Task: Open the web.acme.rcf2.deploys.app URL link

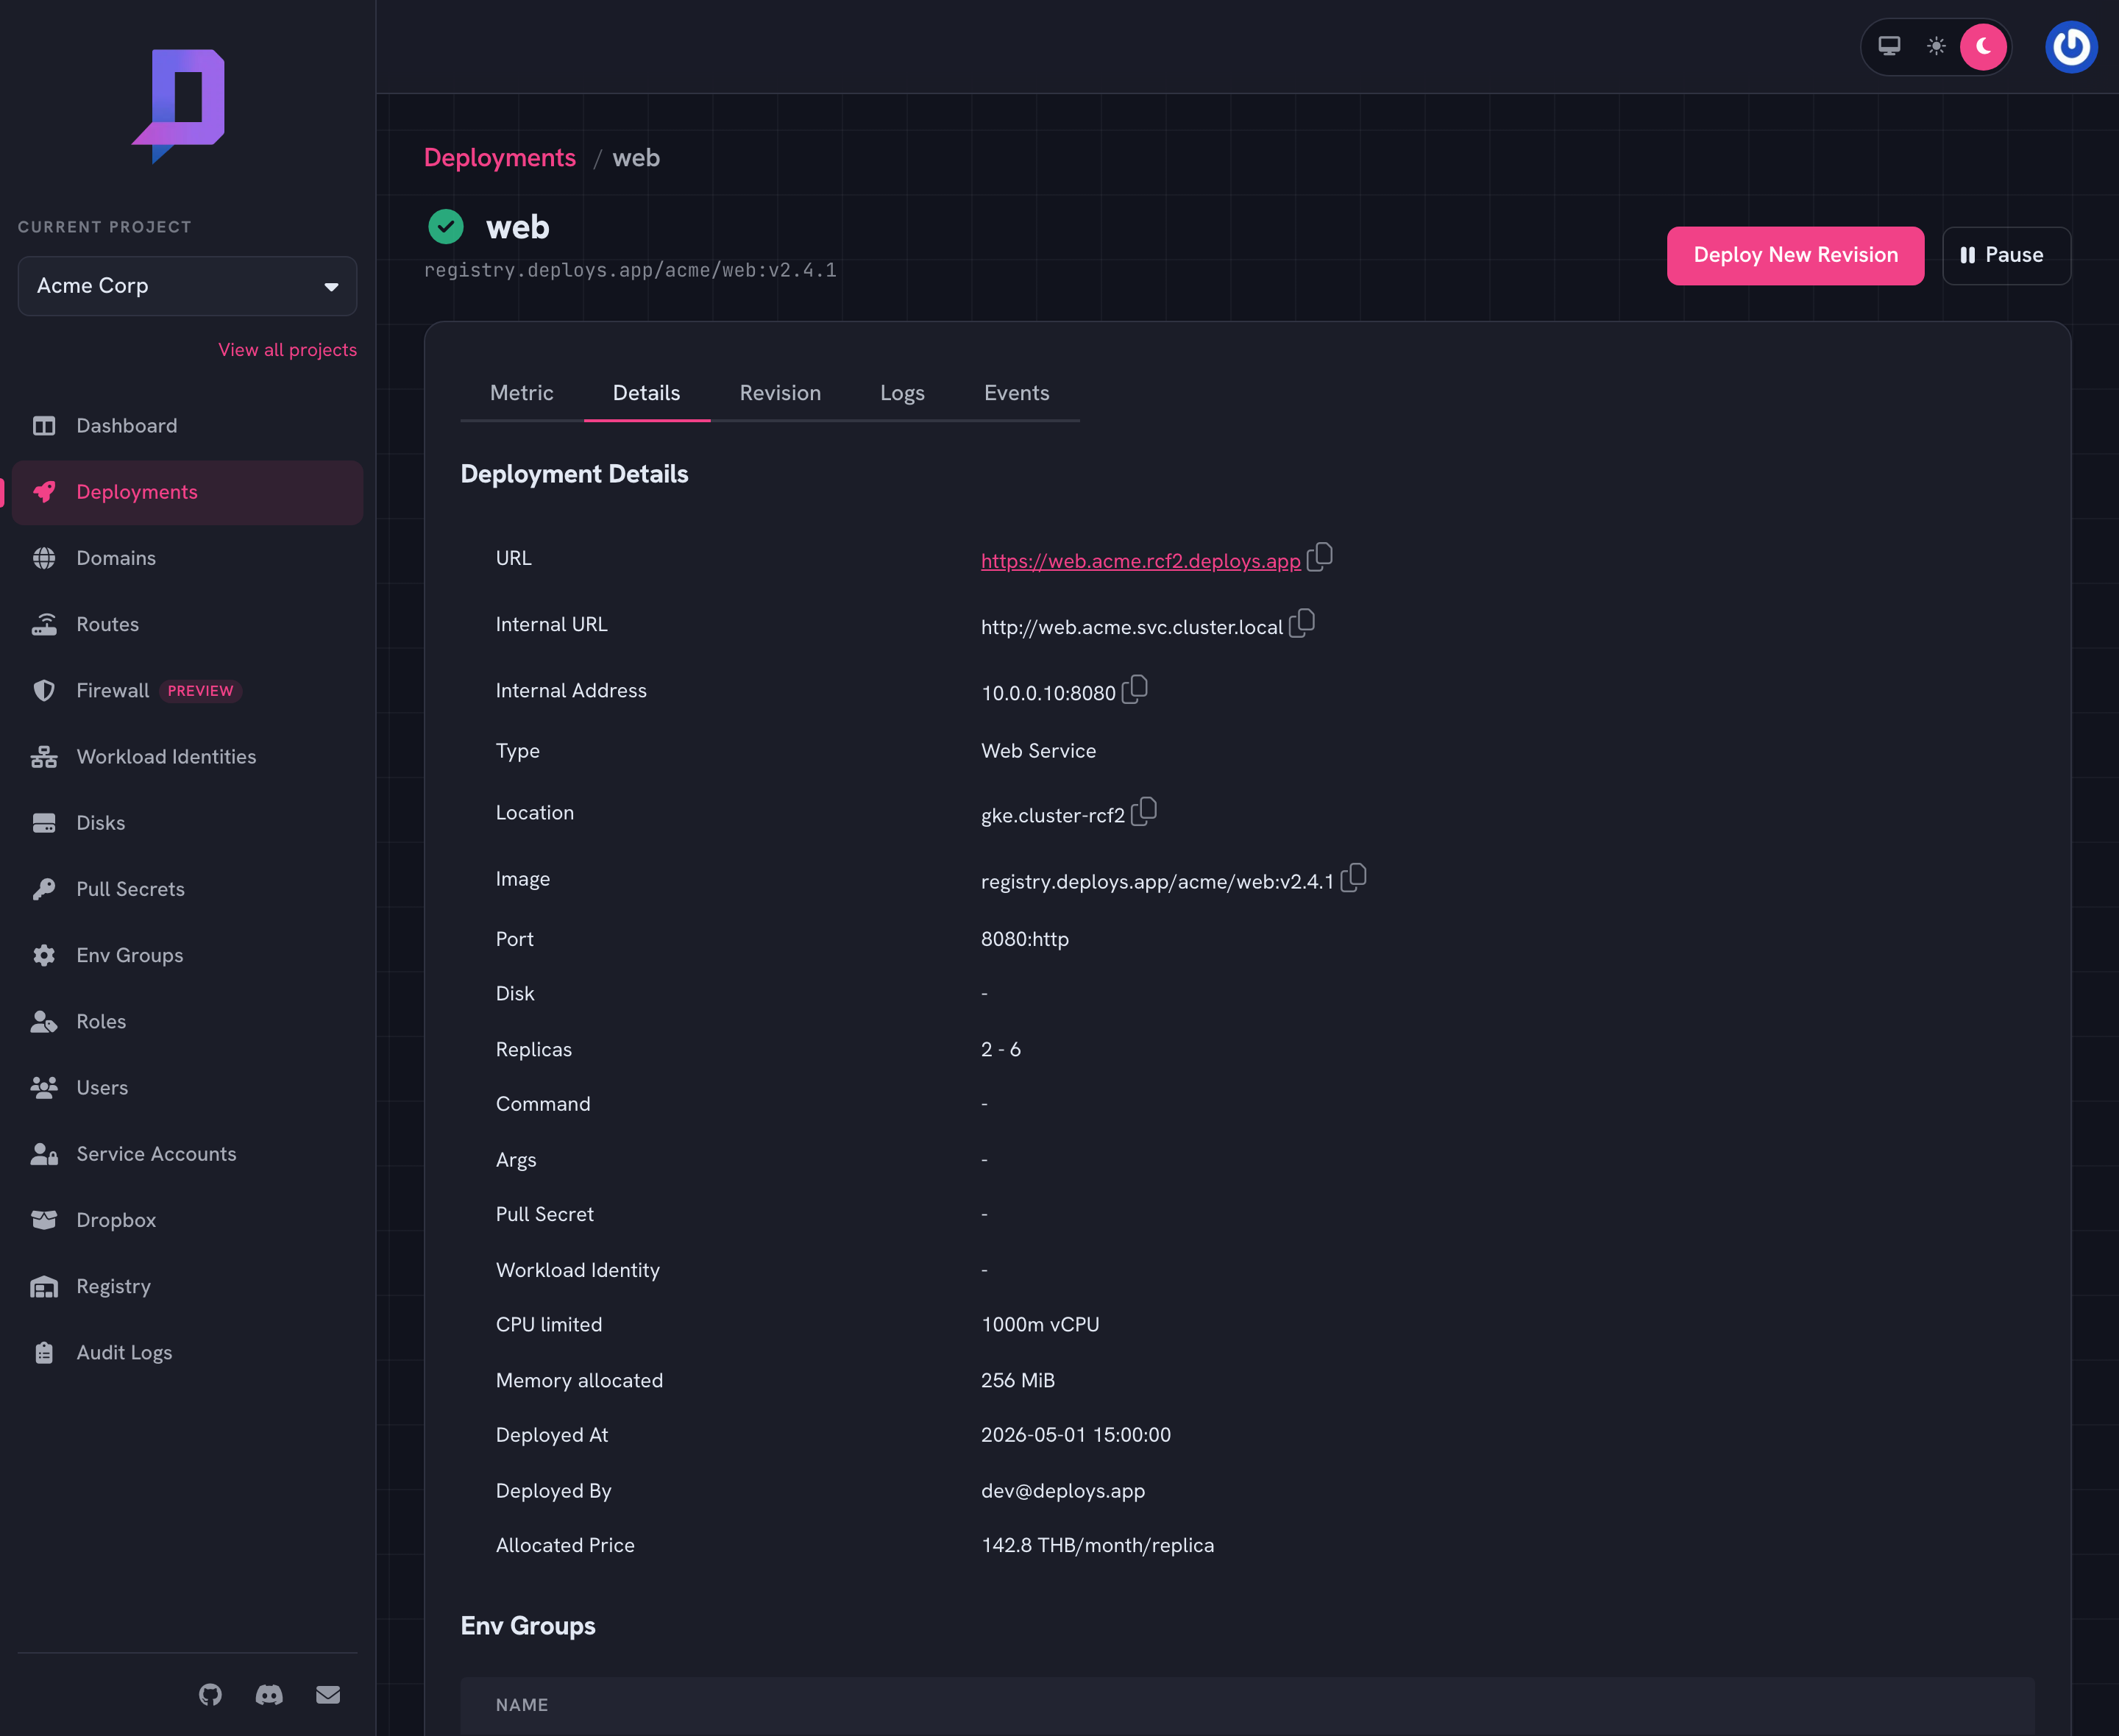Action: pyautogui.click(x=1141, y=561)
